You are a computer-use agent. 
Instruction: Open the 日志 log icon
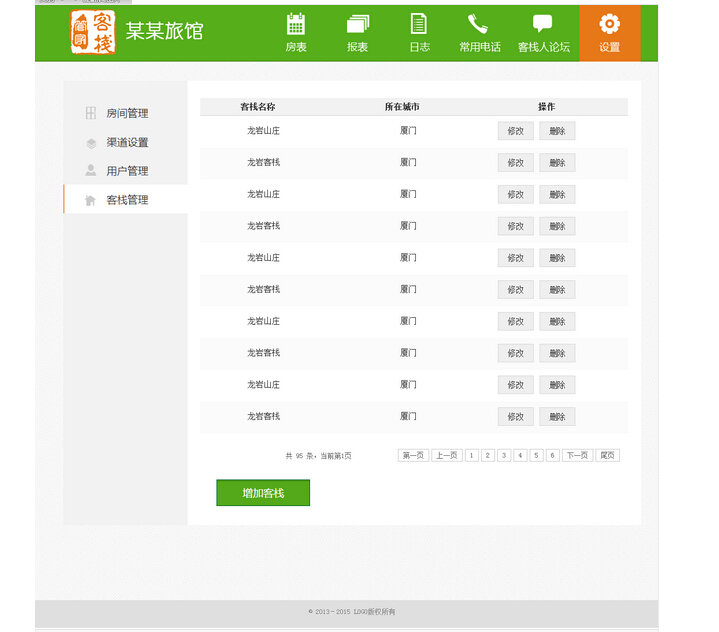(x=419, y=25)
